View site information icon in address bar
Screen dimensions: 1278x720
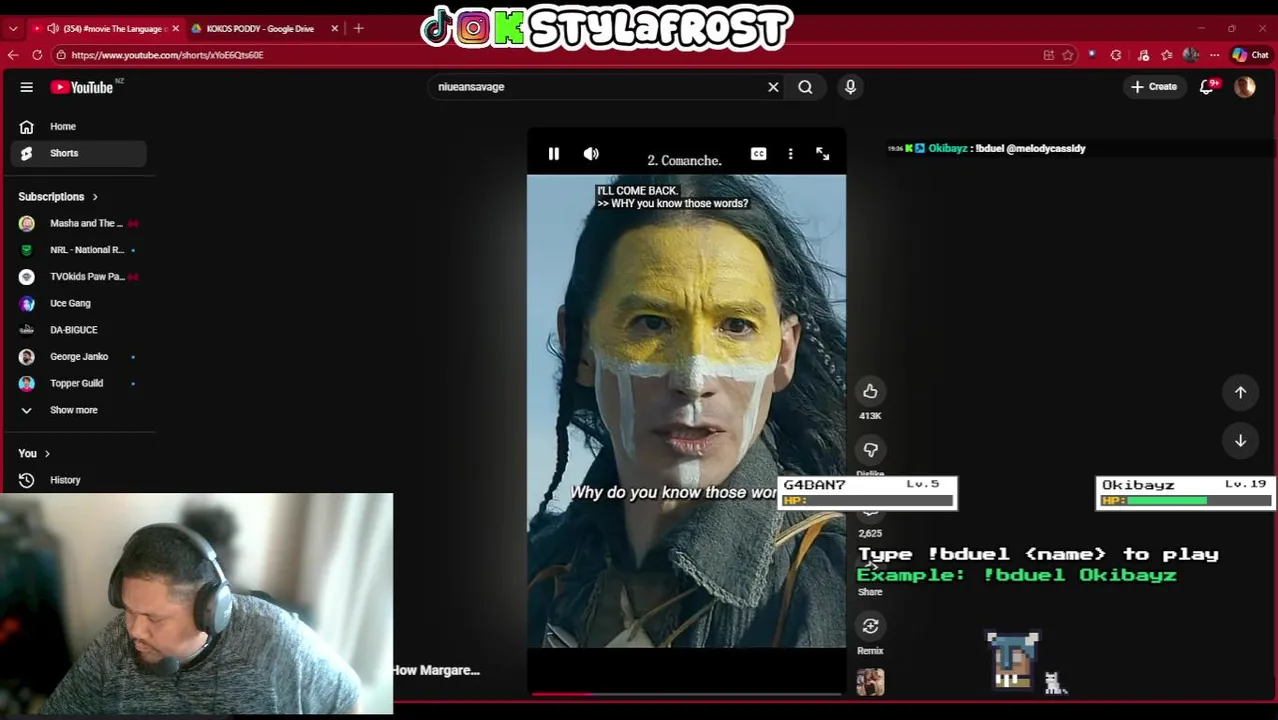coord(61,55)
